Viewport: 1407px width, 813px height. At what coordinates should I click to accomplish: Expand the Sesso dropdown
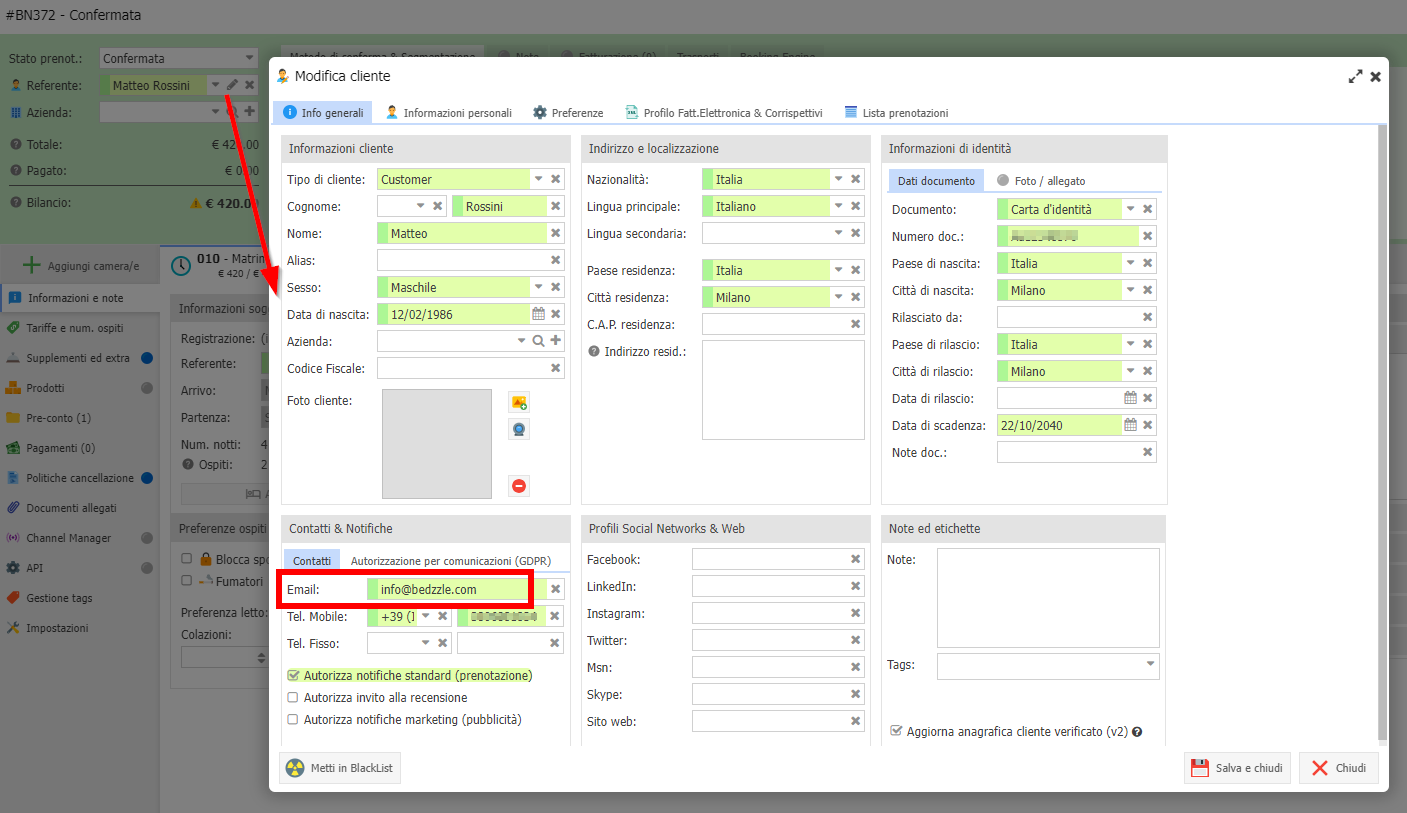[538, 287]
